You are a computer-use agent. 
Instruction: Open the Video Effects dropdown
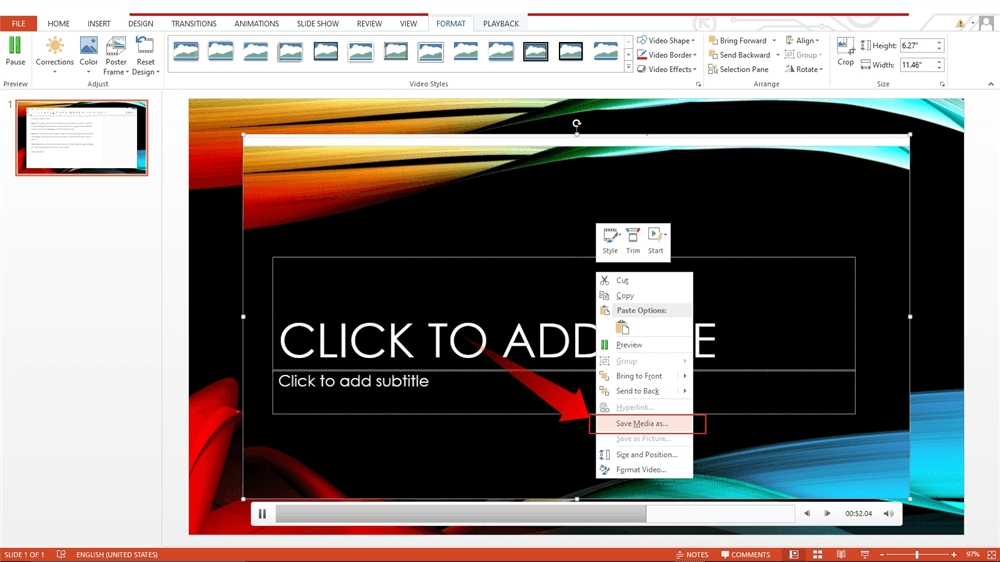pyautogui.click(x=667, y=69)
